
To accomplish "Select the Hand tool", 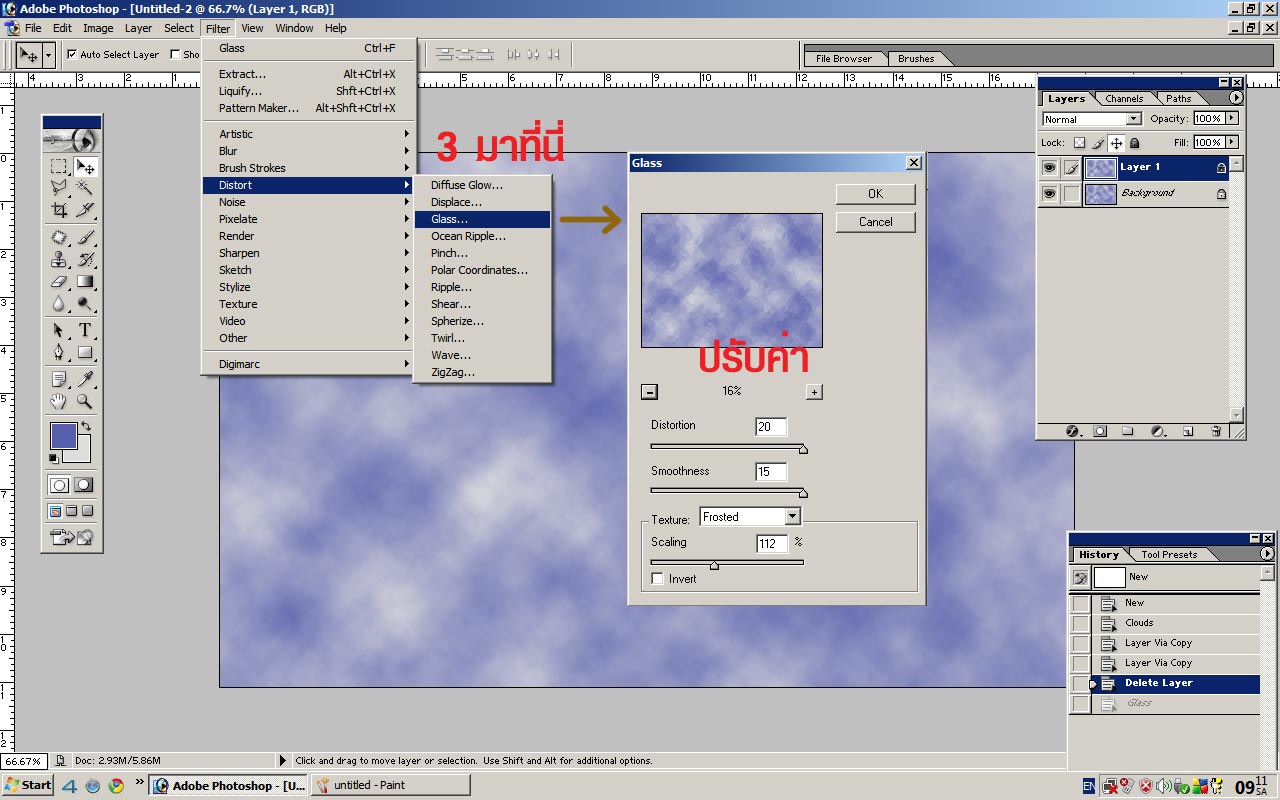I will pos(59,401).
